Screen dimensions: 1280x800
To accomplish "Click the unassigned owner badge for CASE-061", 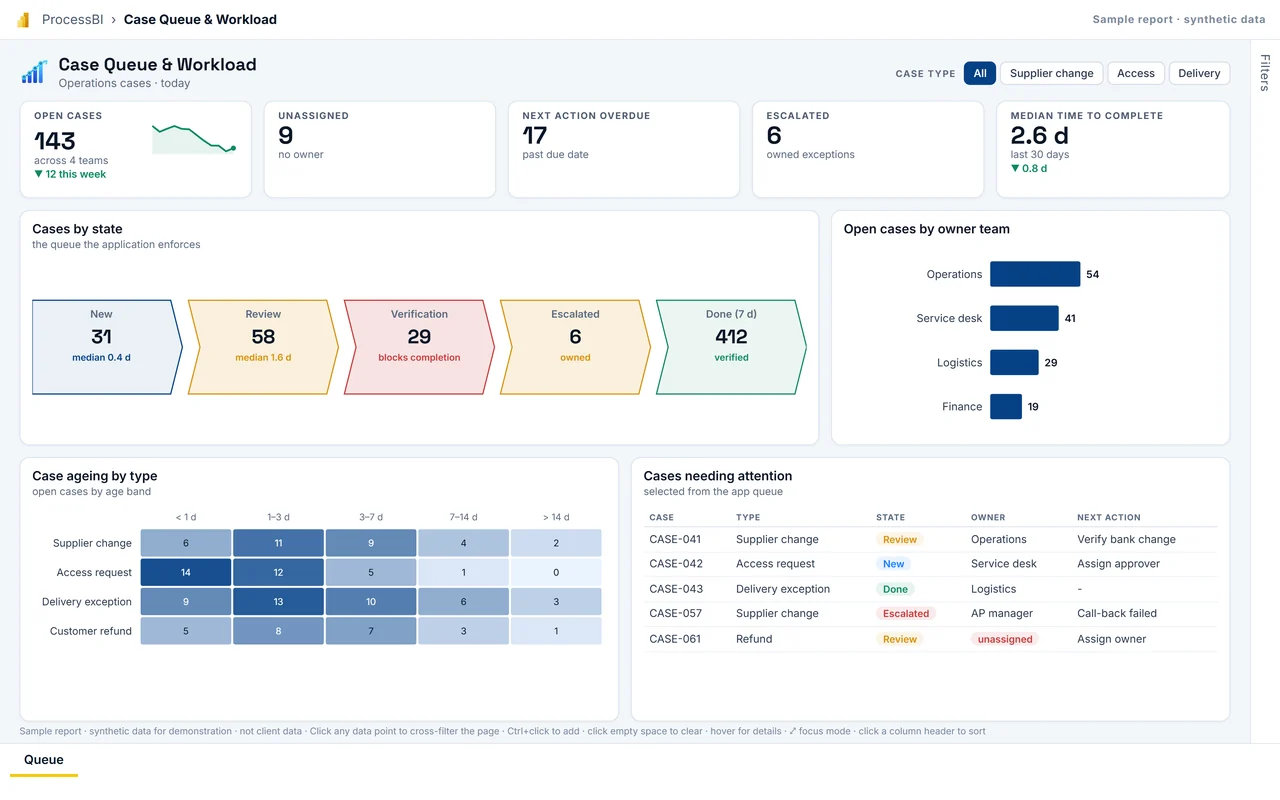I will [x=1005, y=639].
